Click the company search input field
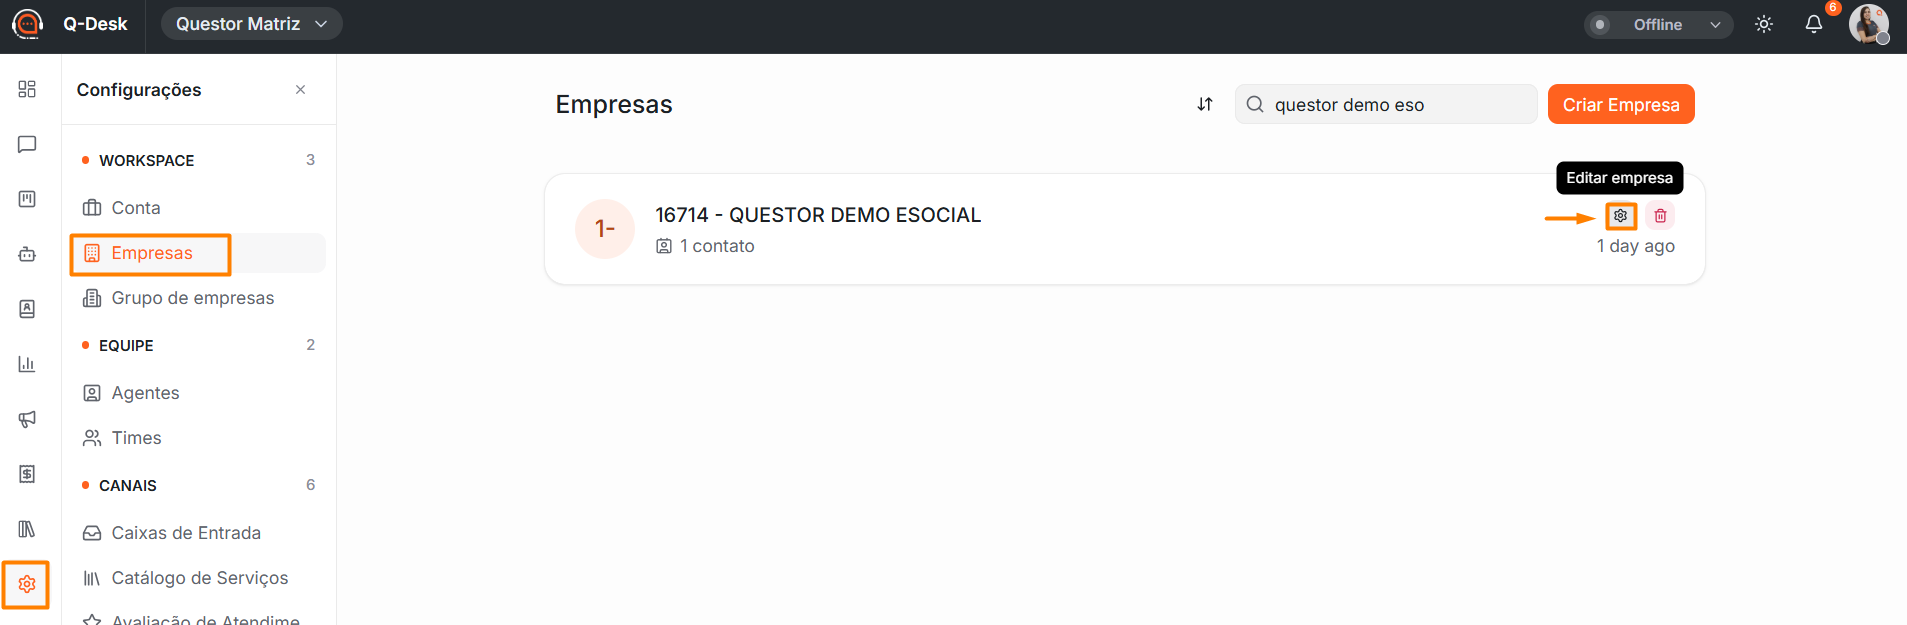Image resolution: width=1907 pixels, height=625 pixels. [1386, 104]
